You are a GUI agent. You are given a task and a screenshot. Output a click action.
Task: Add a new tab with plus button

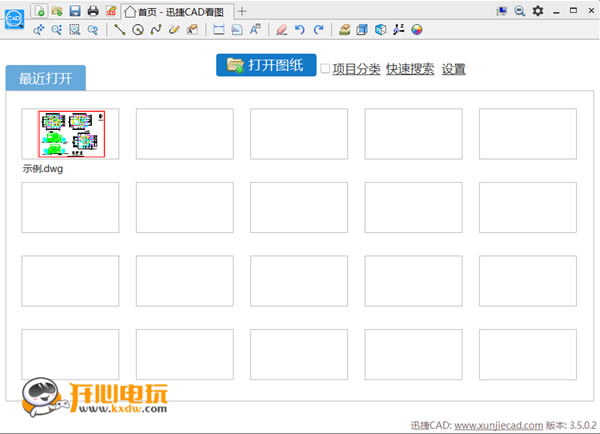point(241,11)
